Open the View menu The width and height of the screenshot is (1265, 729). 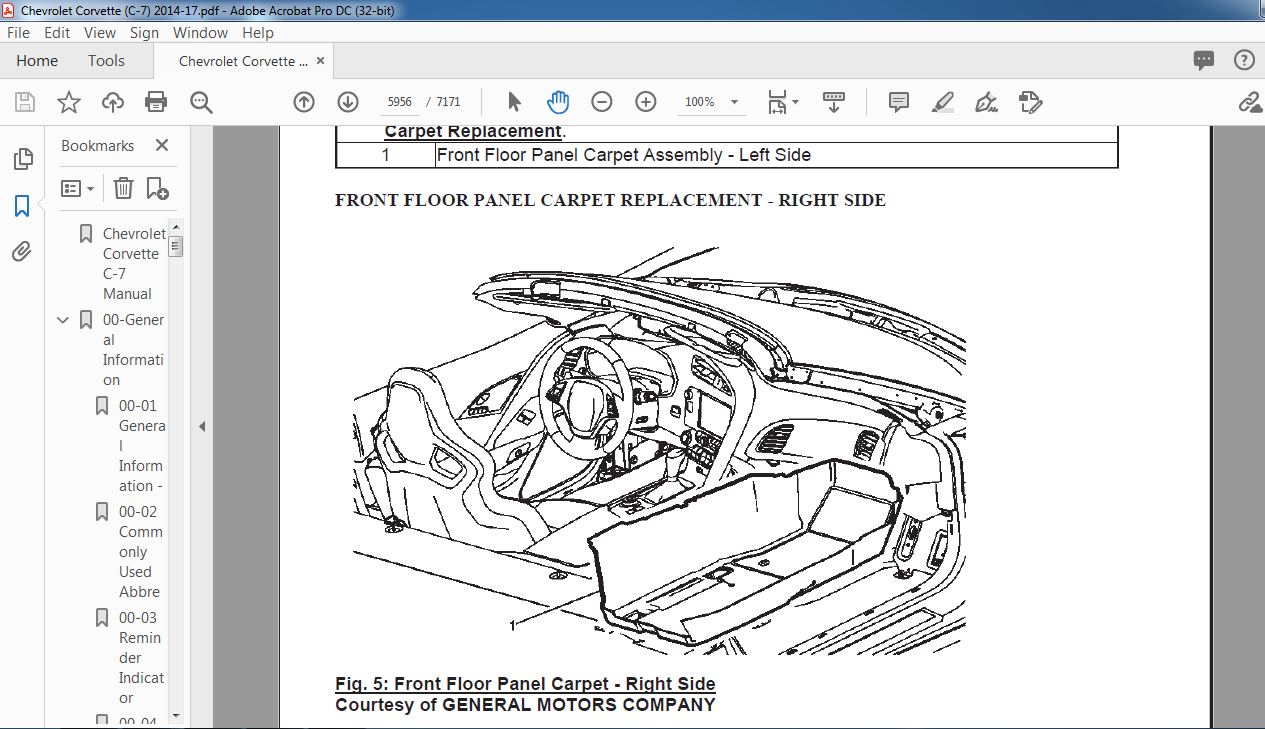point(100,33)
